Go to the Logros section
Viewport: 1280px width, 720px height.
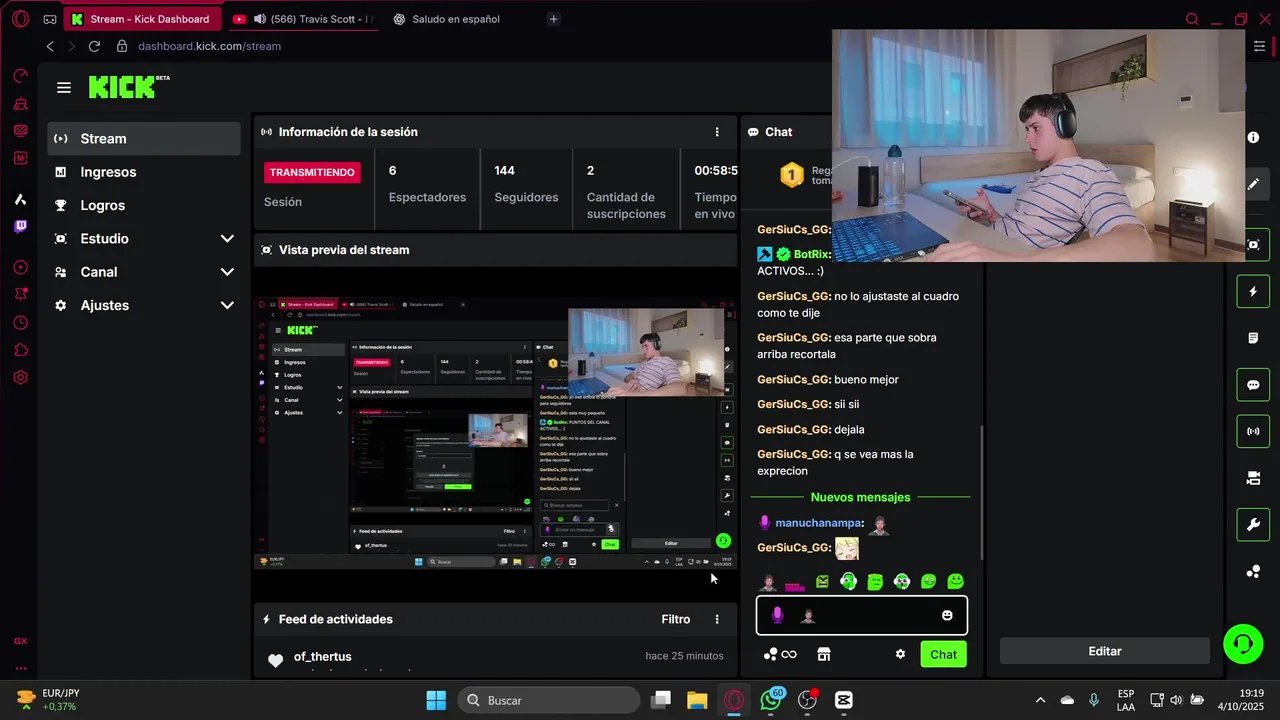(x=144, y=205)
